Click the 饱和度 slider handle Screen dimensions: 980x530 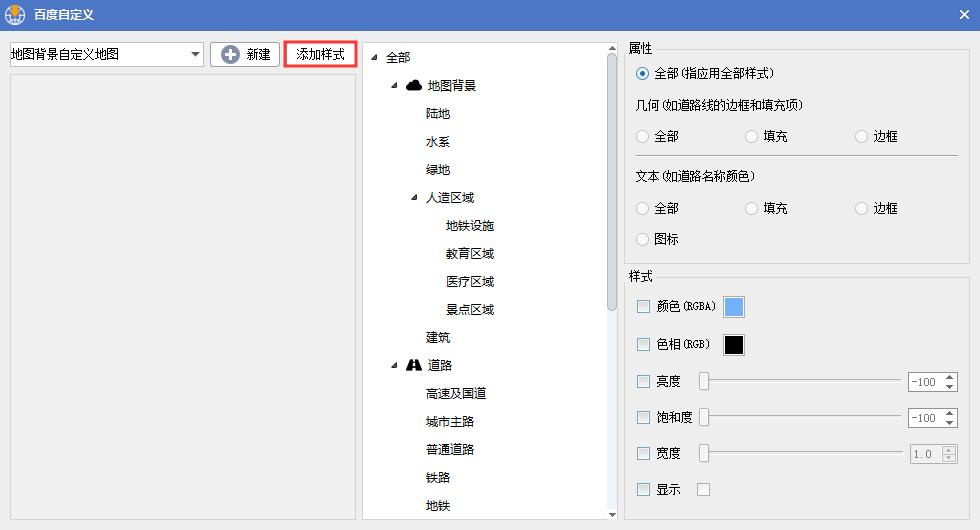704,417
